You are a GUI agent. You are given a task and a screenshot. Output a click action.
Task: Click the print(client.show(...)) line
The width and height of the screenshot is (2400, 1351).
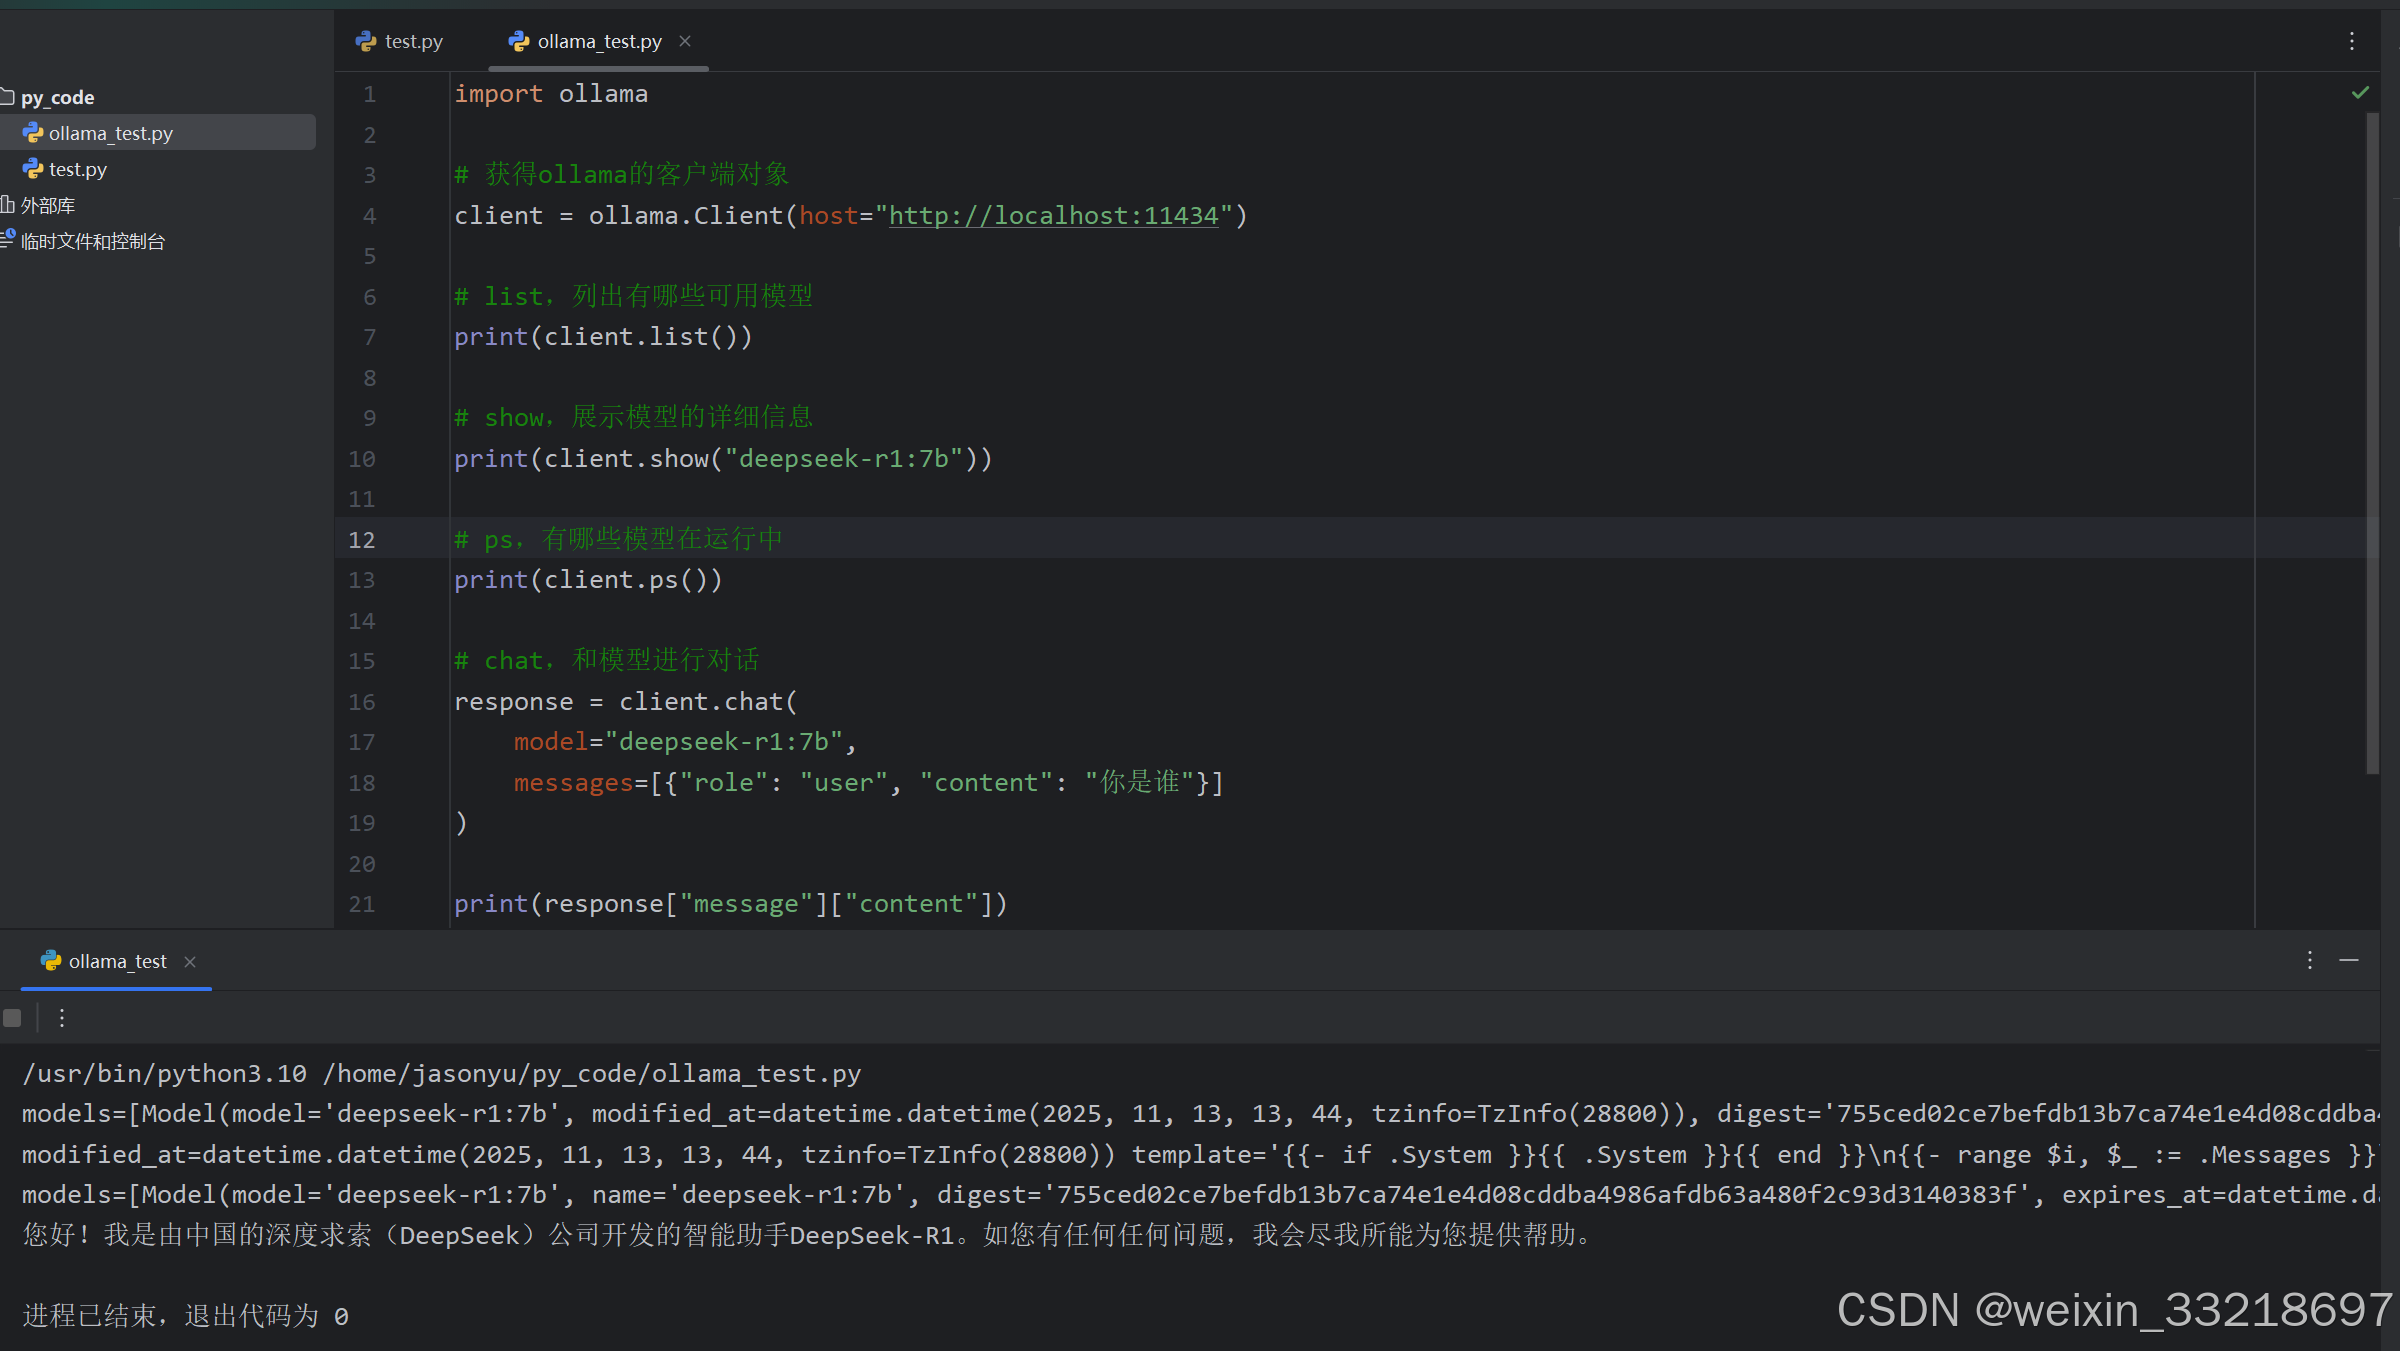click(x=723, y=459)
